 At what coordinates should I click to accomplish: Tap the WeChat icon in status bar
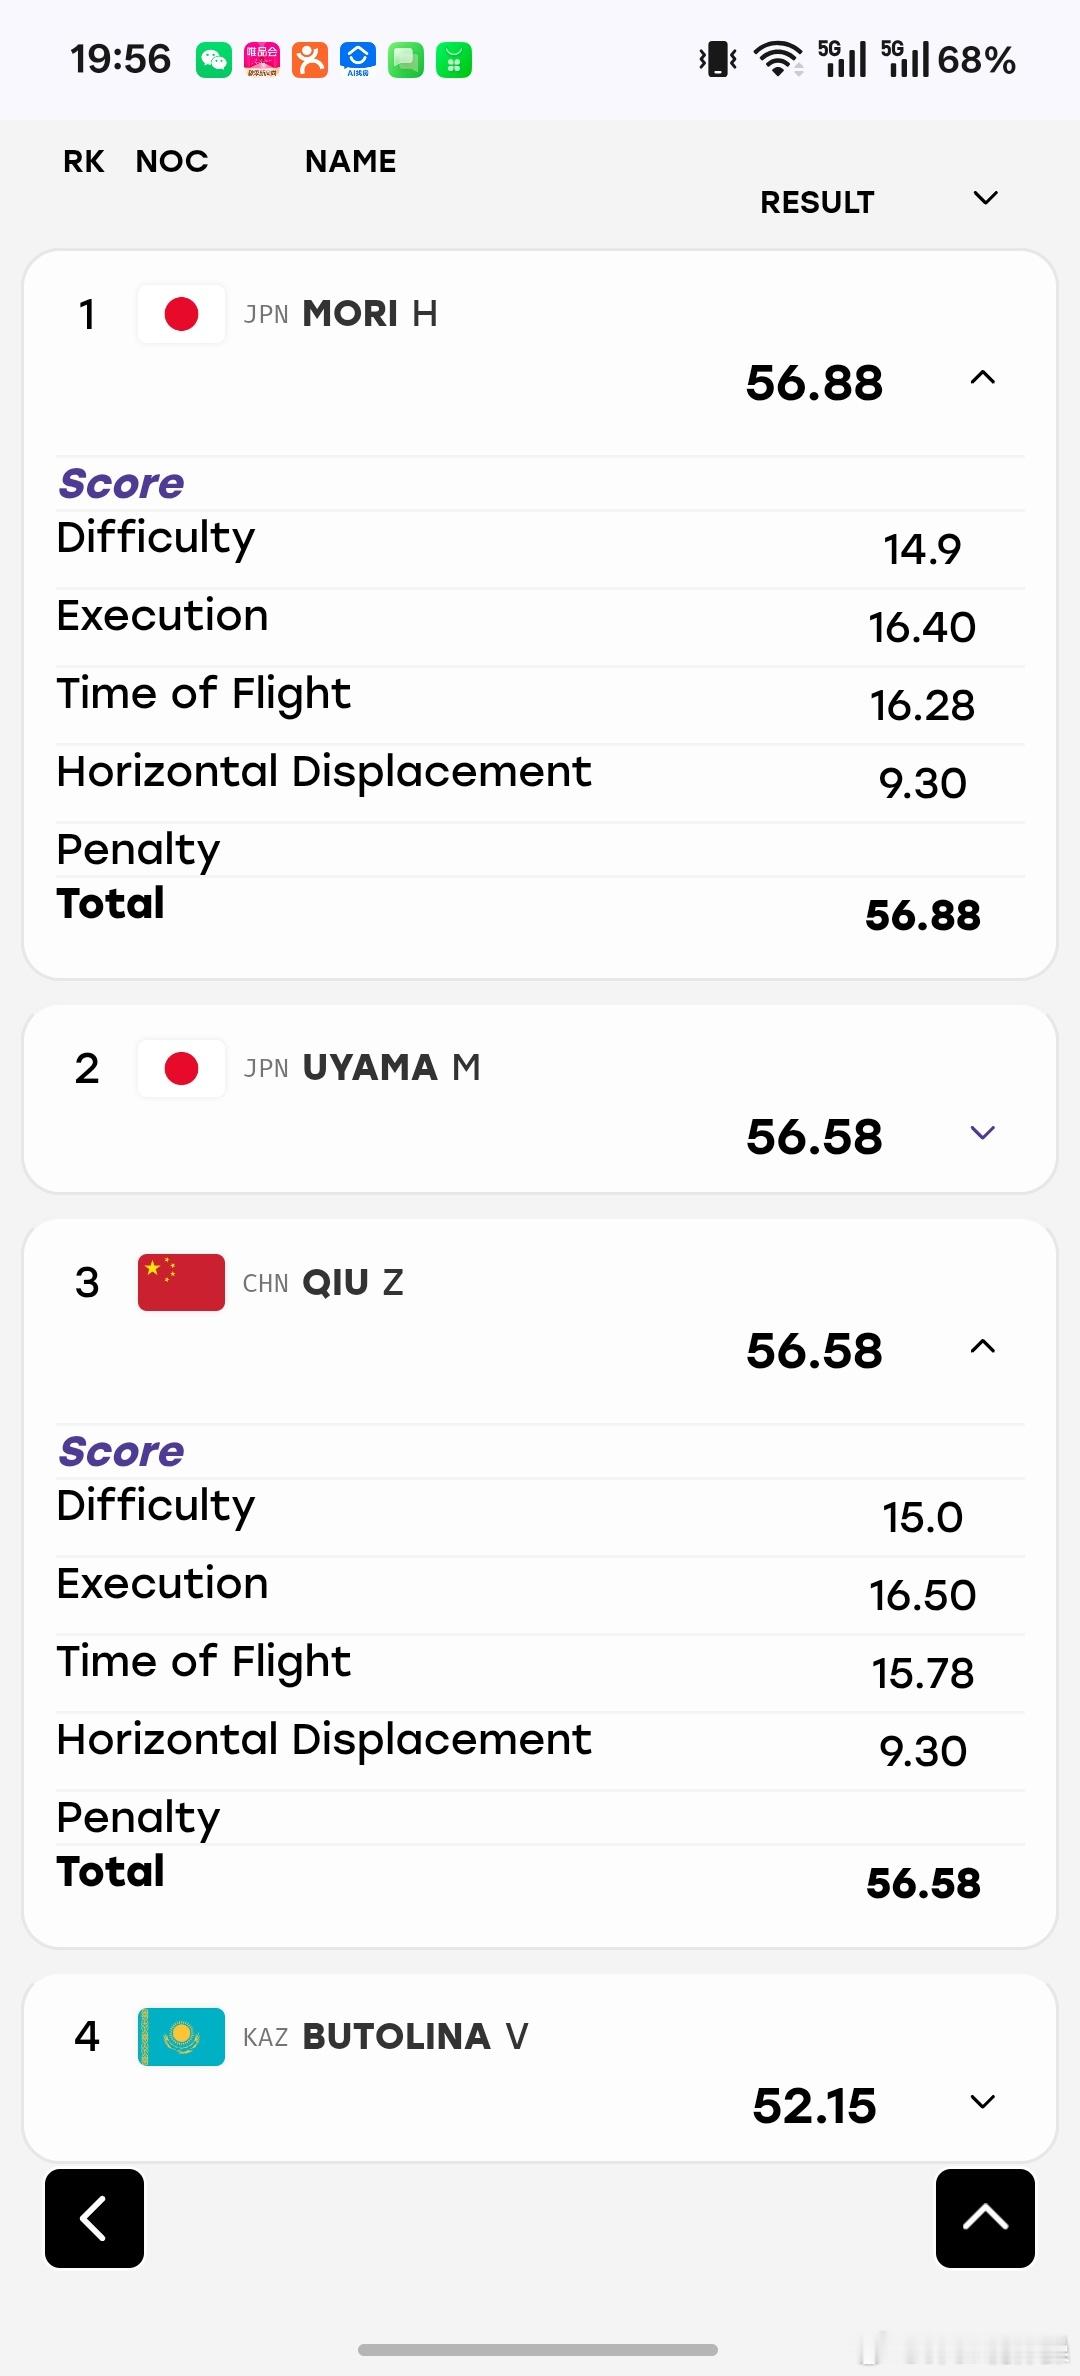point(214,60)
